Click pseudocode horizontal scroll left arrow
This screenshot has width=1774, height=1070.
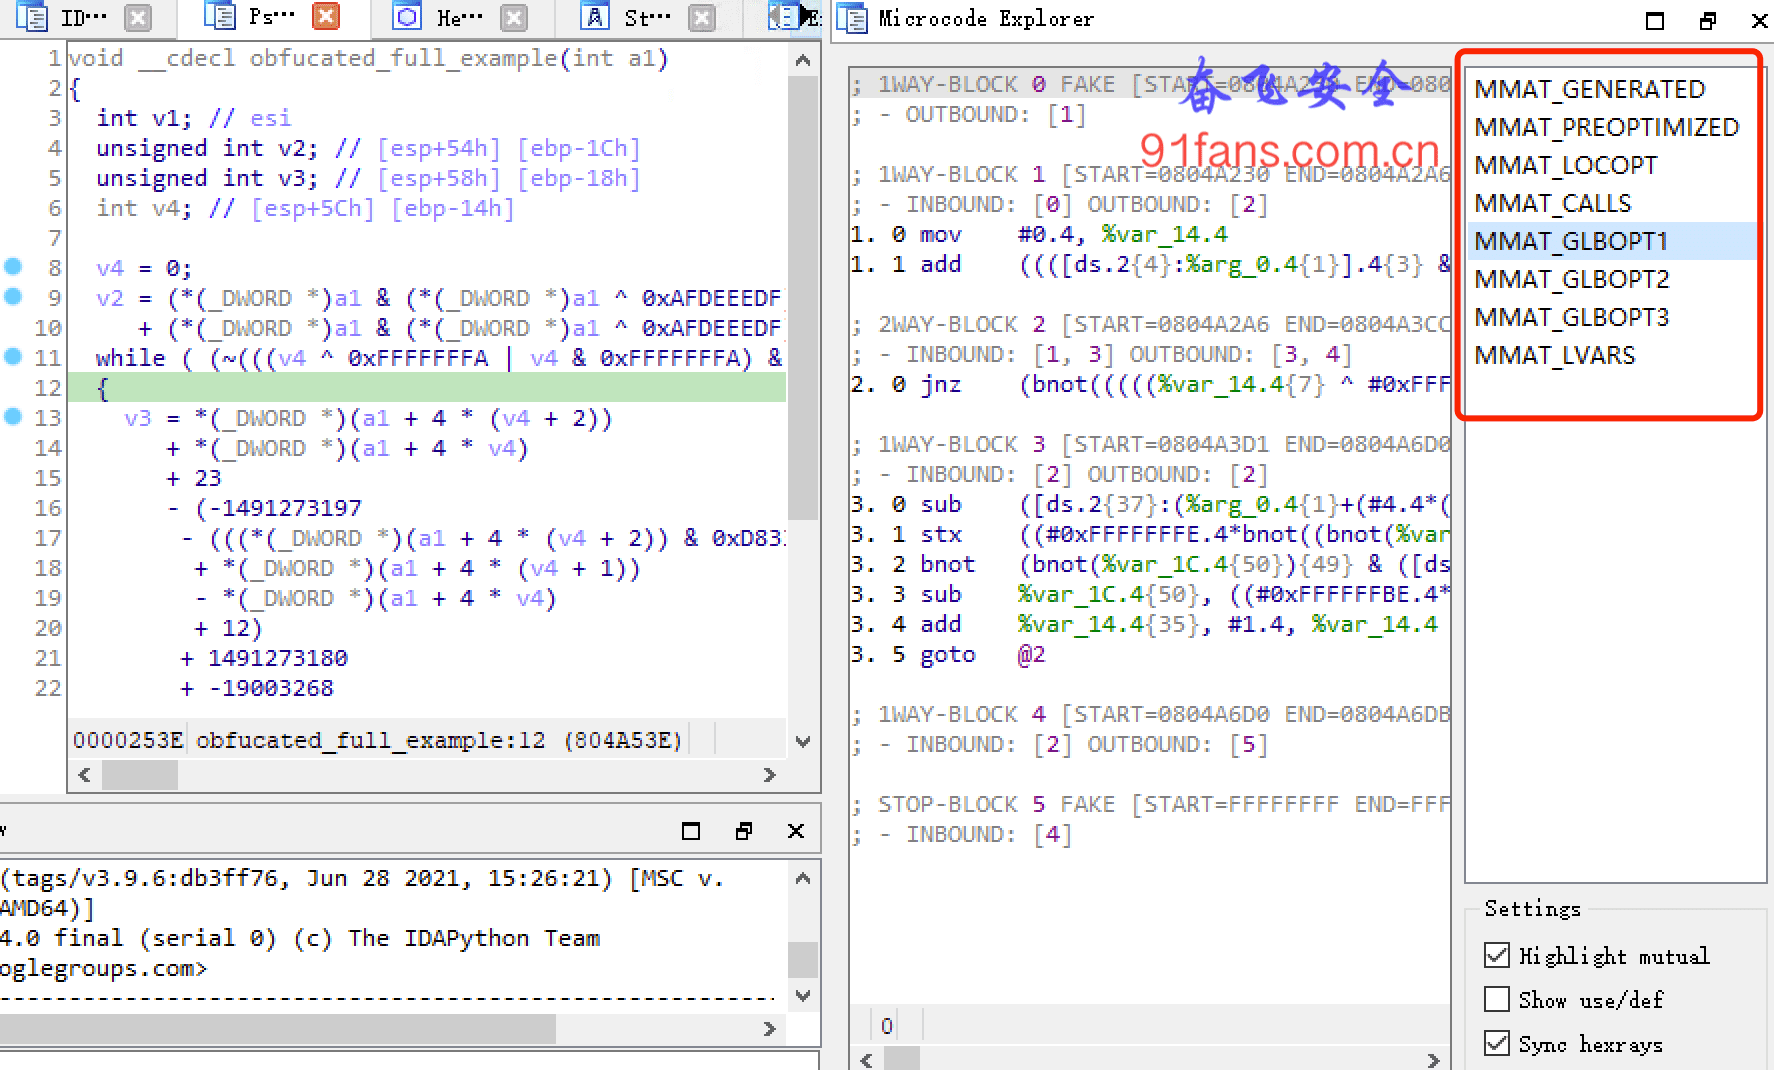[84, 775]
